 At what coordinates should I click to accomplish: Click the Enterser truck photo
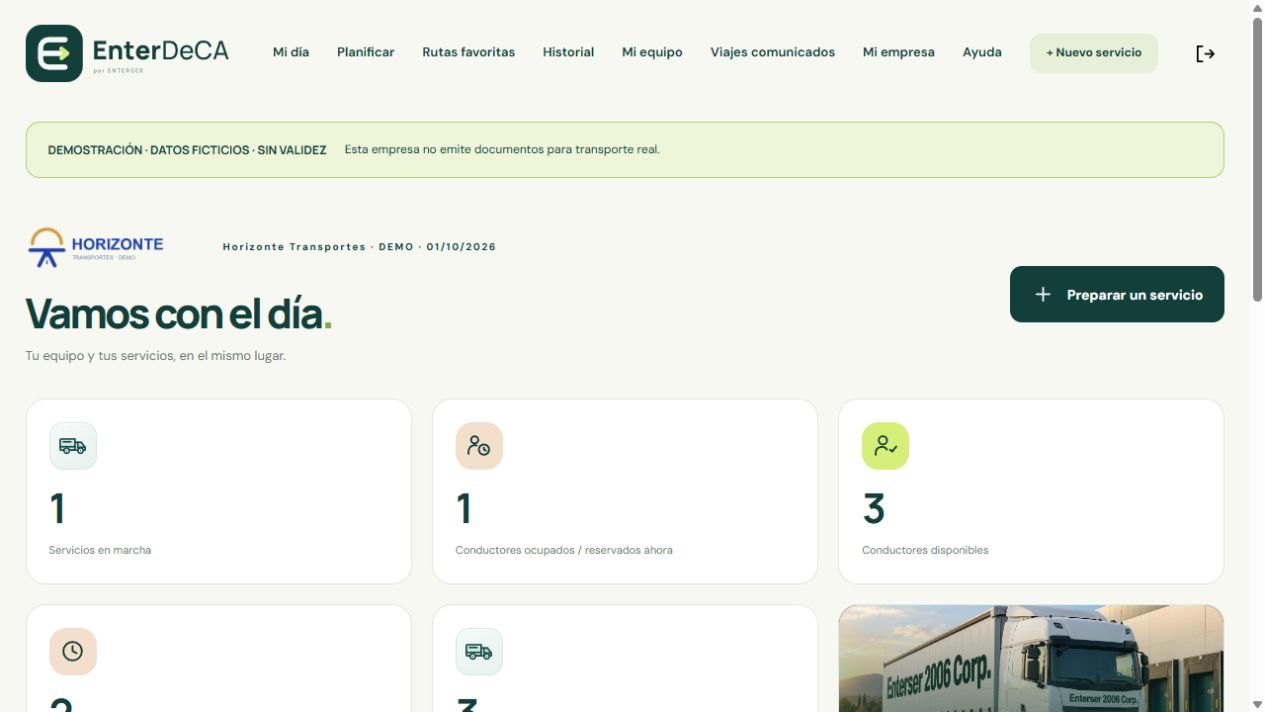click(x=1031, y=658)
